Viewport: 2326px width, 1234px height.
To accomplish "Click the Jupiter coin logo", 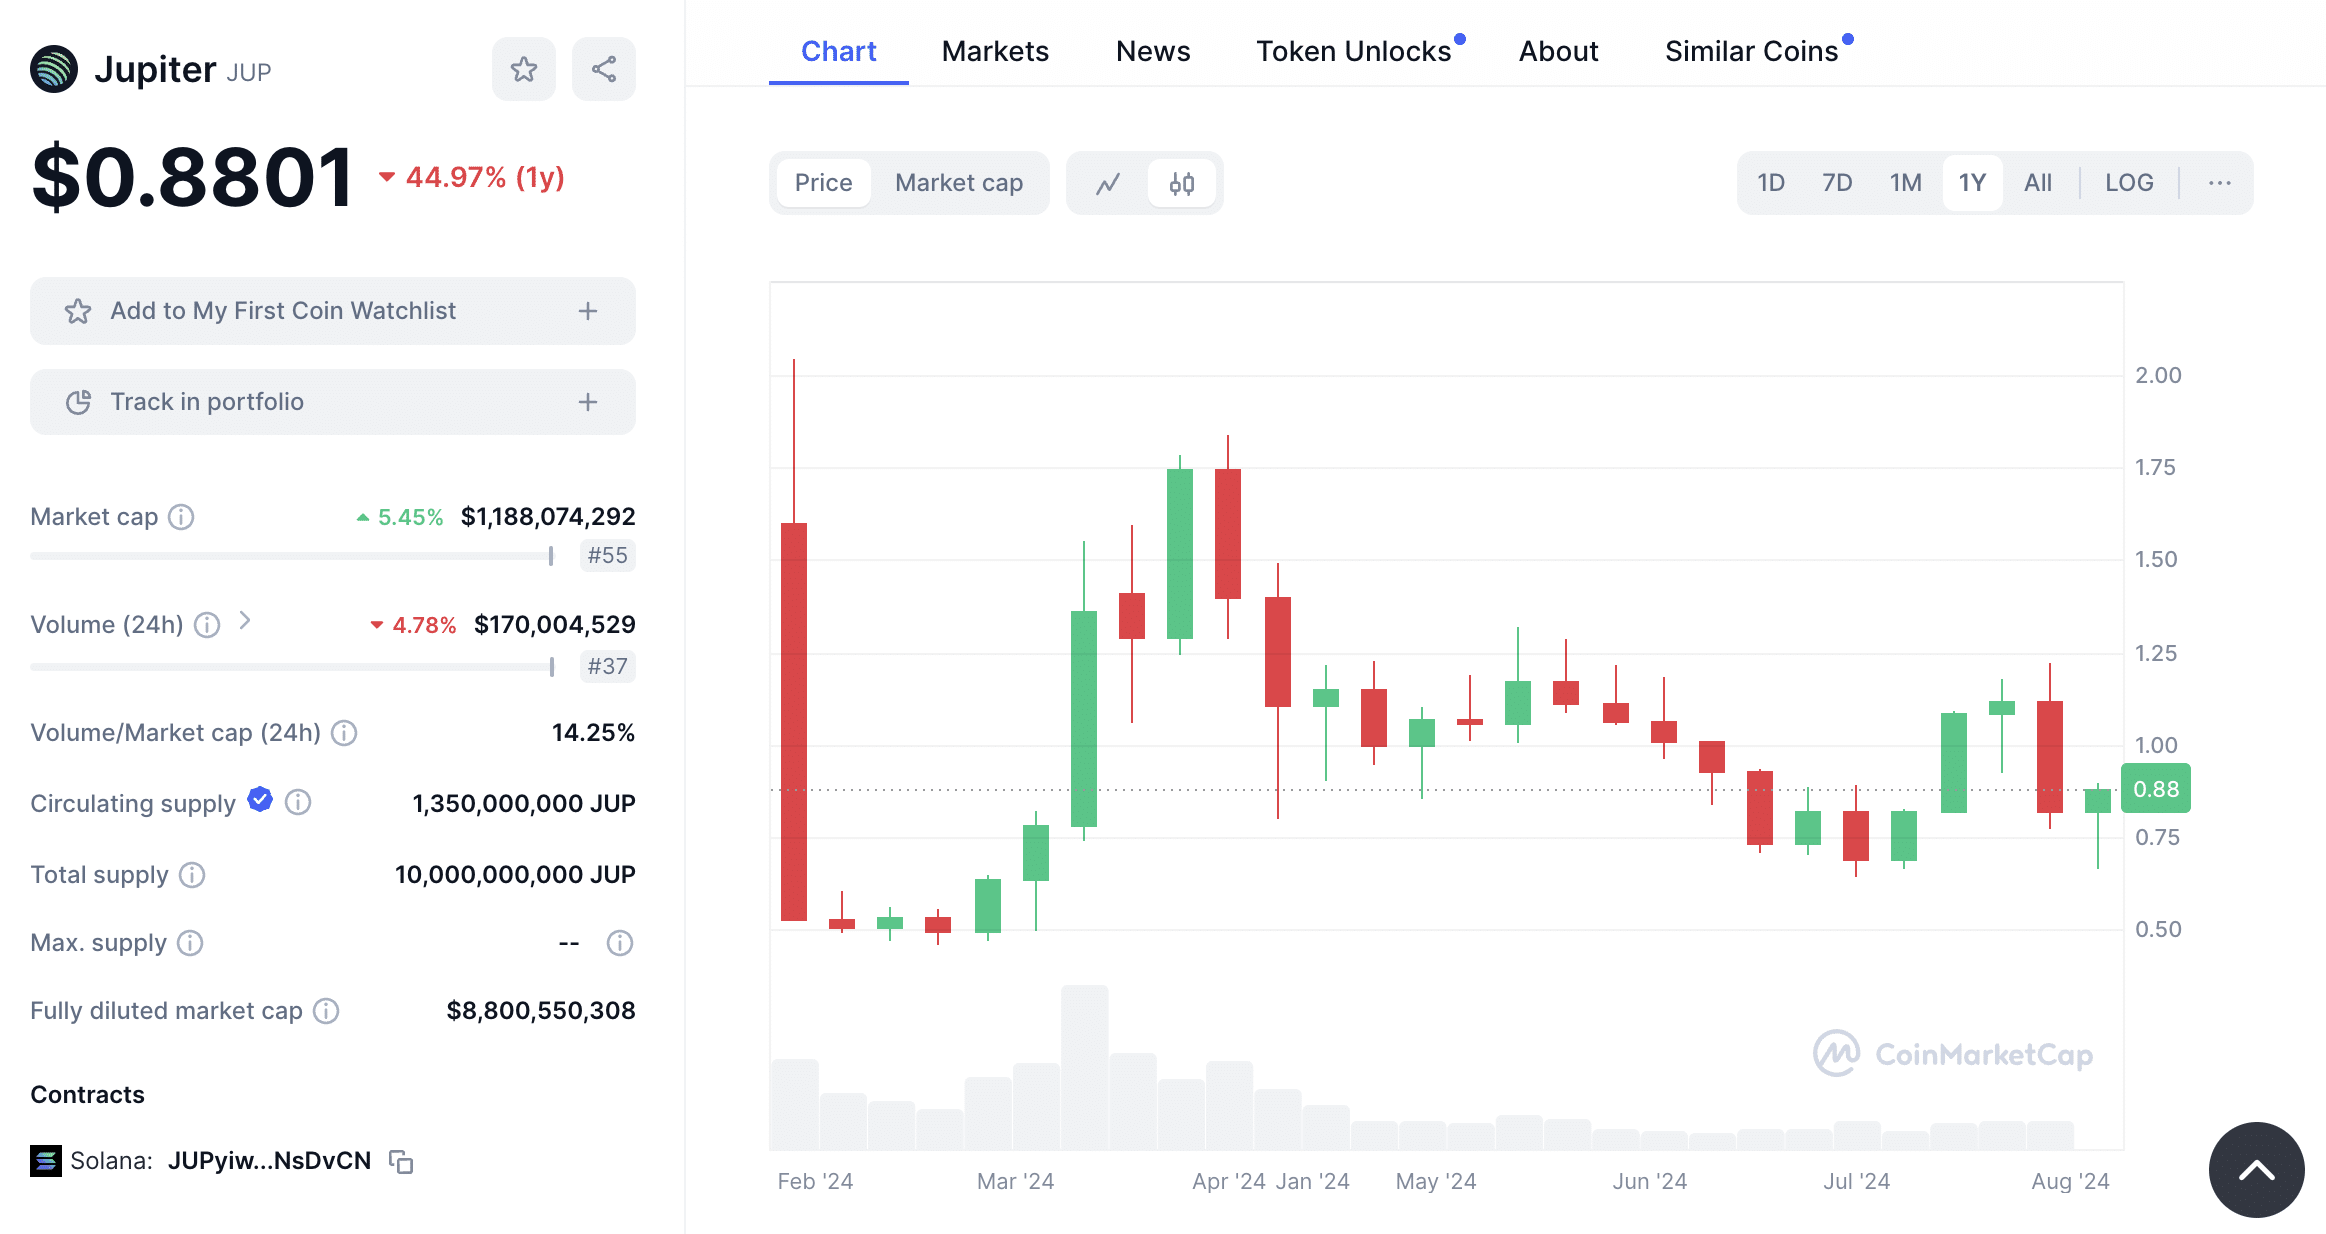I will click(x=54, y=69).
